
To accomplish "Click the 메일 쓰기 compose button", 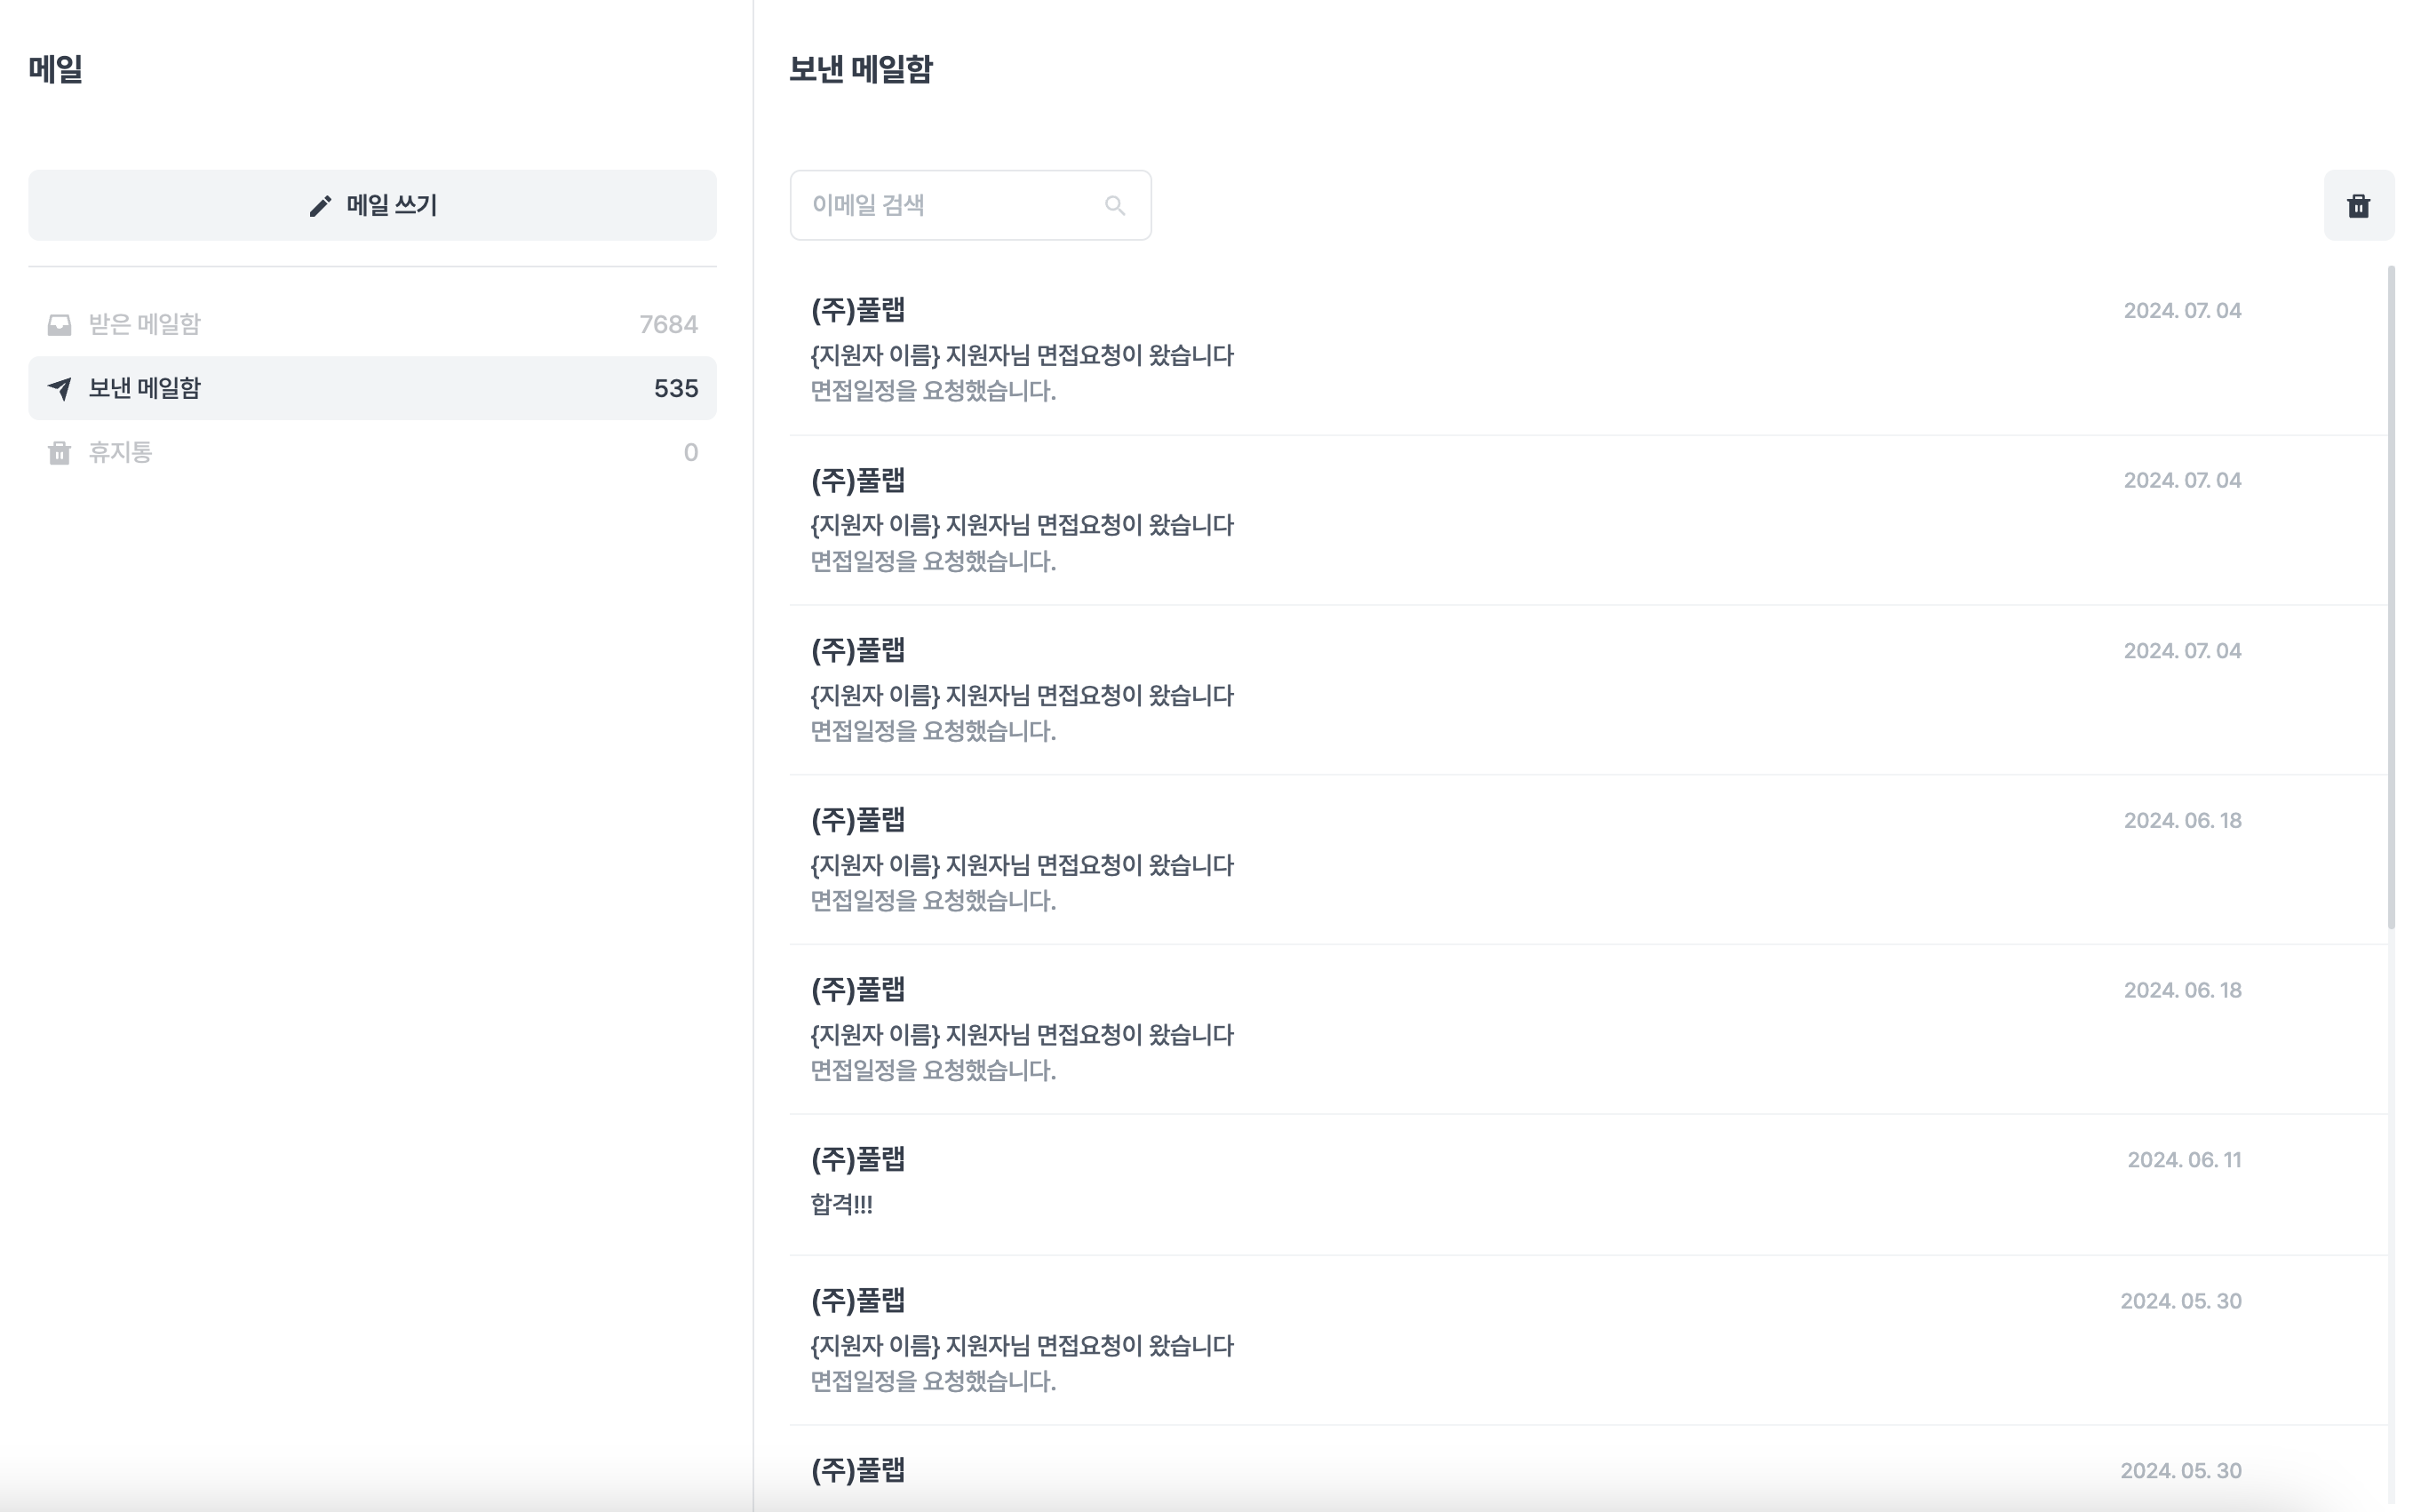I will tap(372, 205).
